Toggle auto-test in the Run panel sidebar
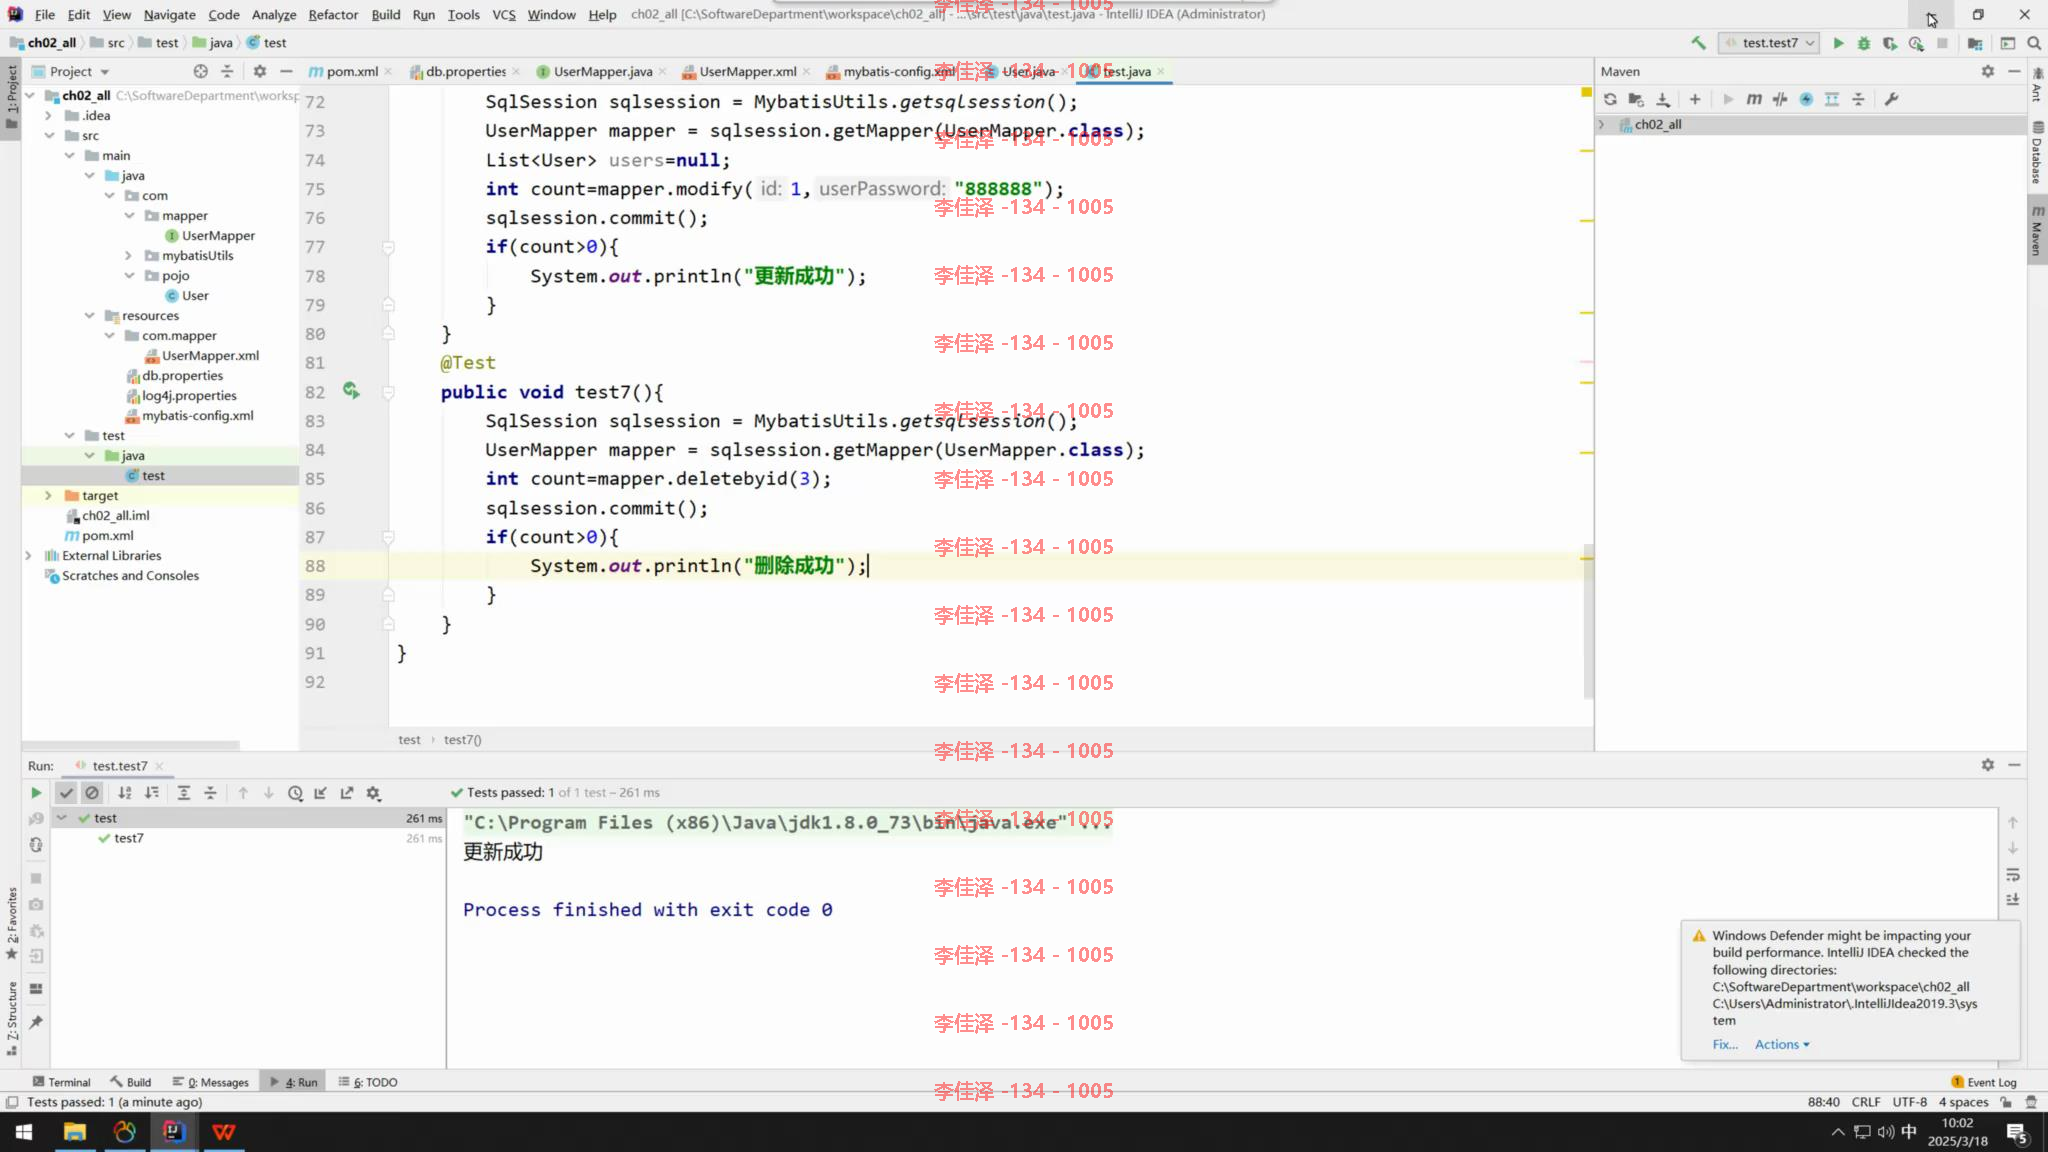The width and height of the screenshot is (2048, 1152). (x=36, y=845)
